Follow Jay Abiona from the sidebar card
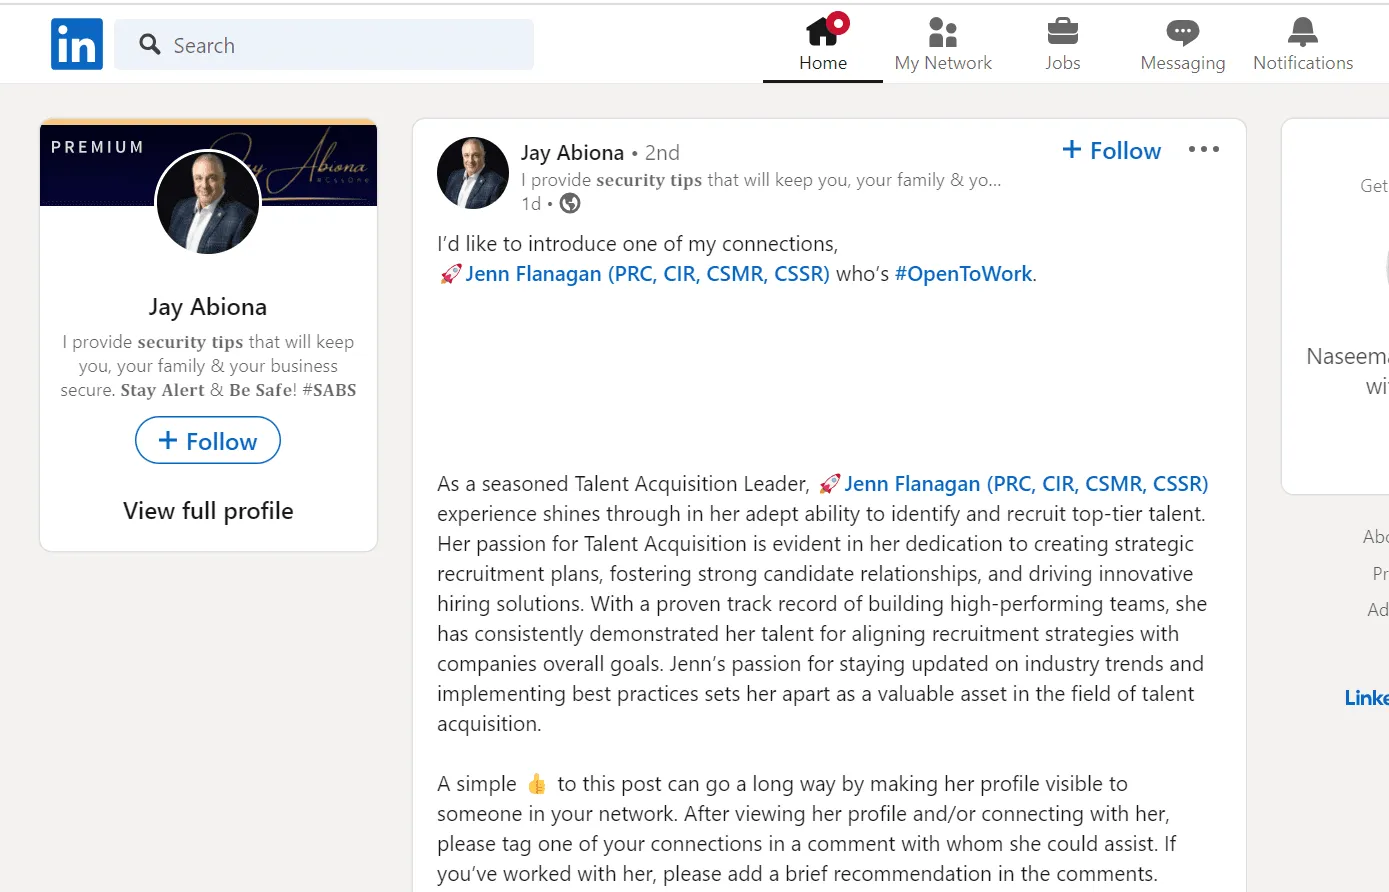The height and width of the screenshot is (892, 1389). [x=207, y=440]
